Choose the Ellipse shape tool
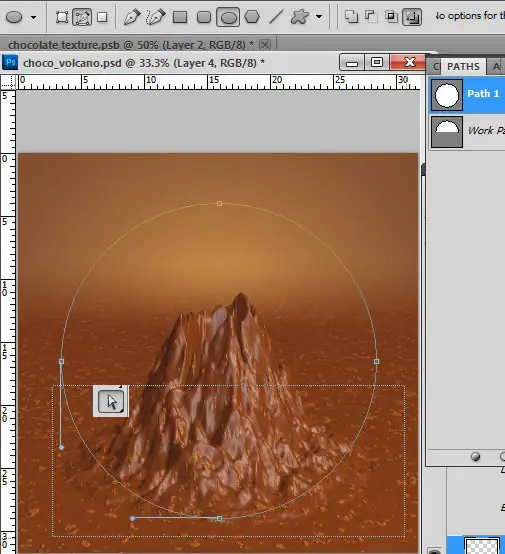The image size is (505, 554). pyautogui.click(x=228, y=17)
